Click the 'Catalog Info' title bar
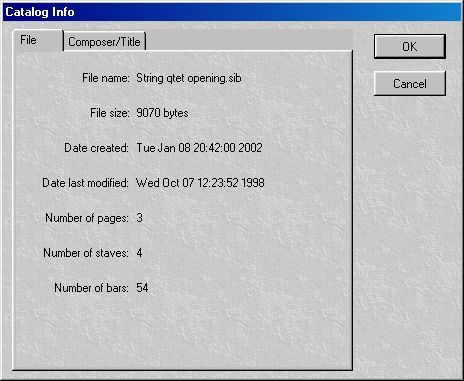 click(232, 12)
